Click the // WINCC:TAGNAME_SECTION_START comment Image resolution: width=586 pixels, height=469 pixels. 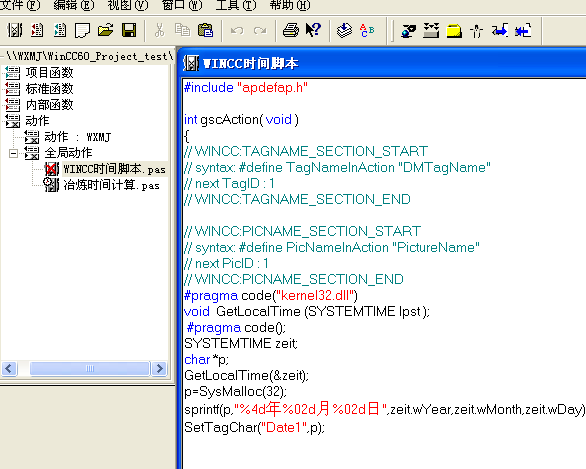(306, 151)
